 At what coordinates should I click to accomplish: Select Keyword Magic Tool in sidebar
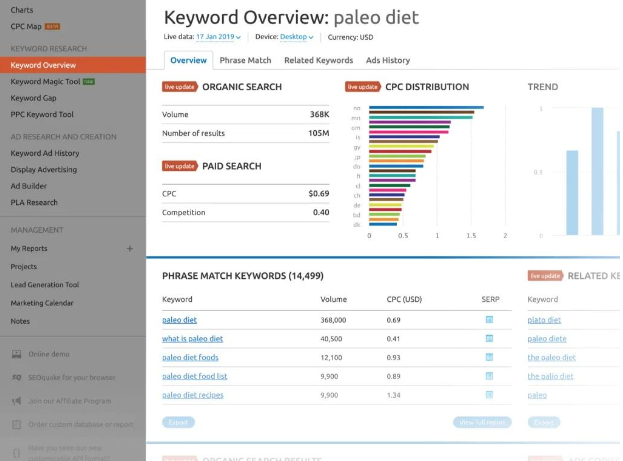click(x=47, y=82)
